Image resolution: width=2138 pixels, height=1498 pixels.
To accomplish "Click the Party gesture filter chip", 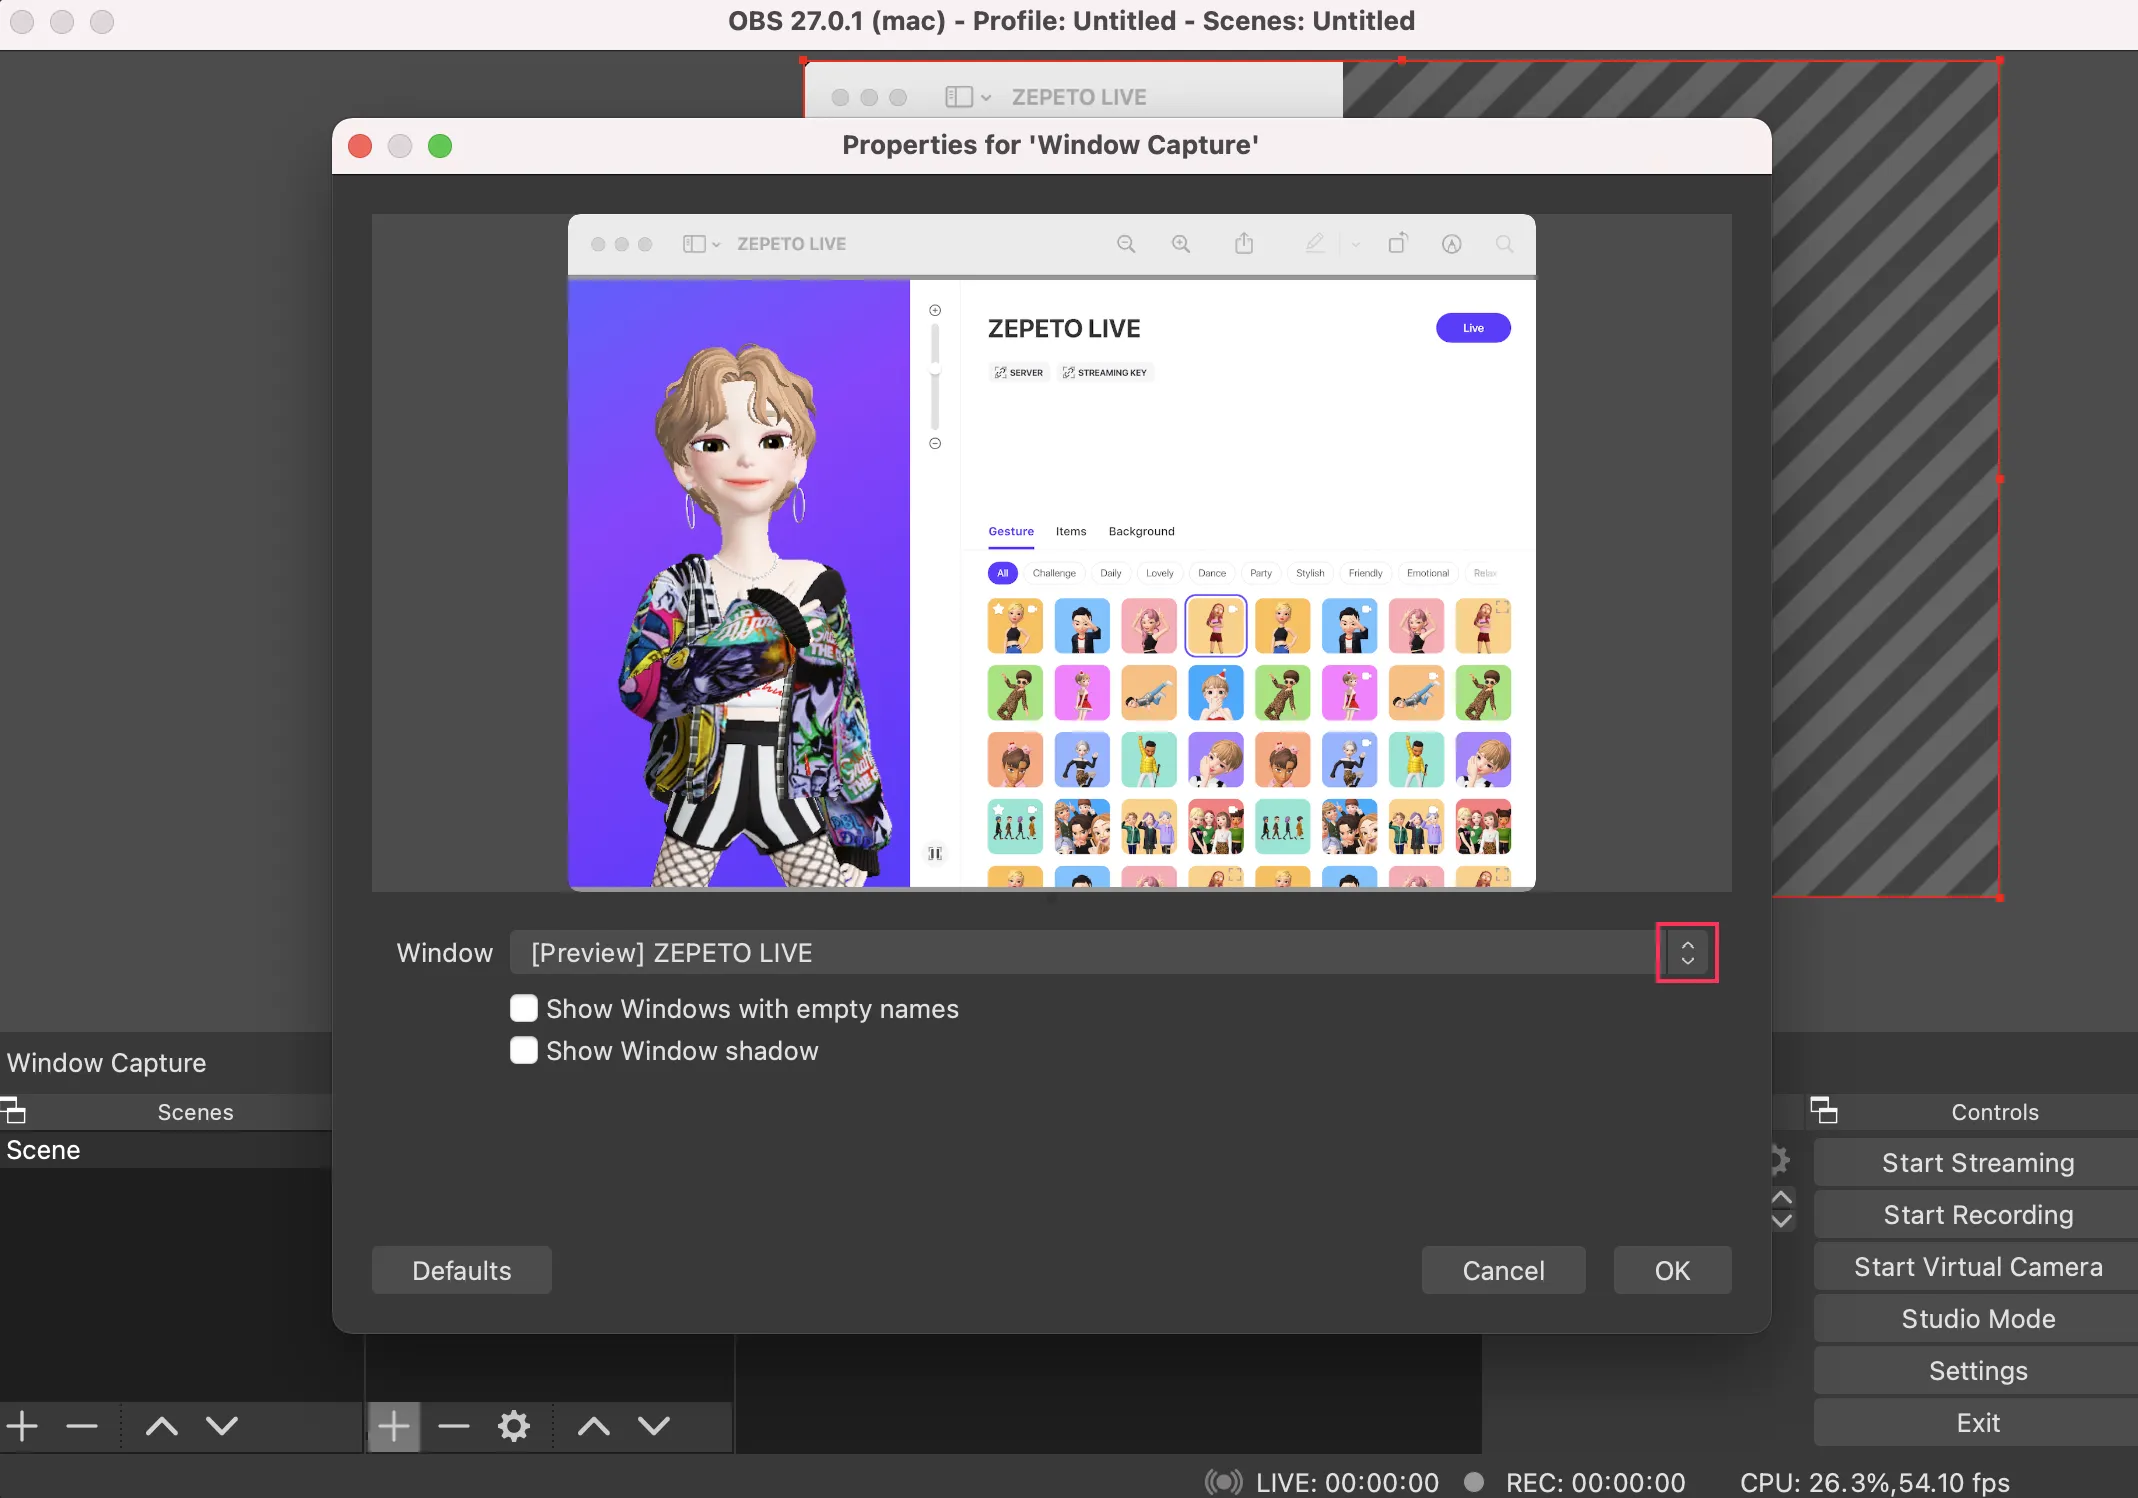I will point(1261,573).
